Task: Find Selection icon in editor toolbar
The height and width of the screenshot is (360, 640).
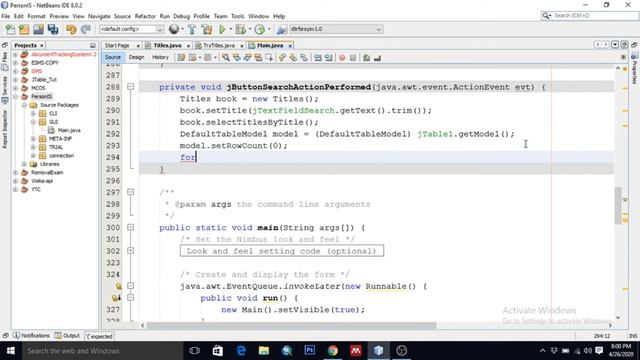Action: 226,58
